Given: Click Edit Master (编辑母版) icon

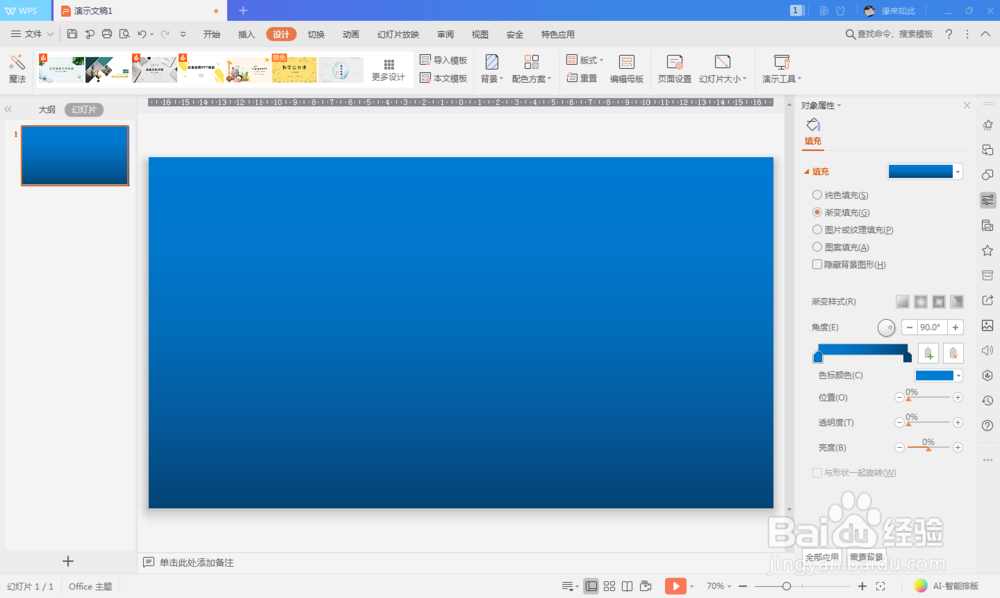Looking at the screenshot, I should (x=626, y=69).
